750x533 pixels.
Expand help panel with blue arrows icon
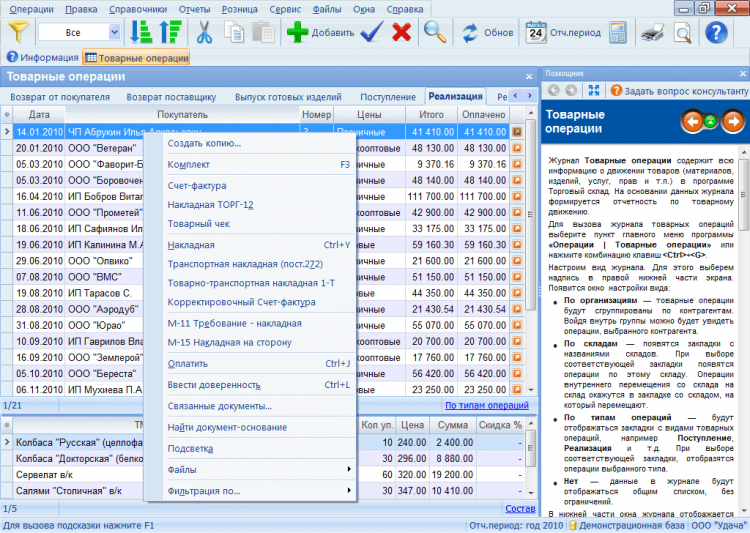[x=594, y=90]
